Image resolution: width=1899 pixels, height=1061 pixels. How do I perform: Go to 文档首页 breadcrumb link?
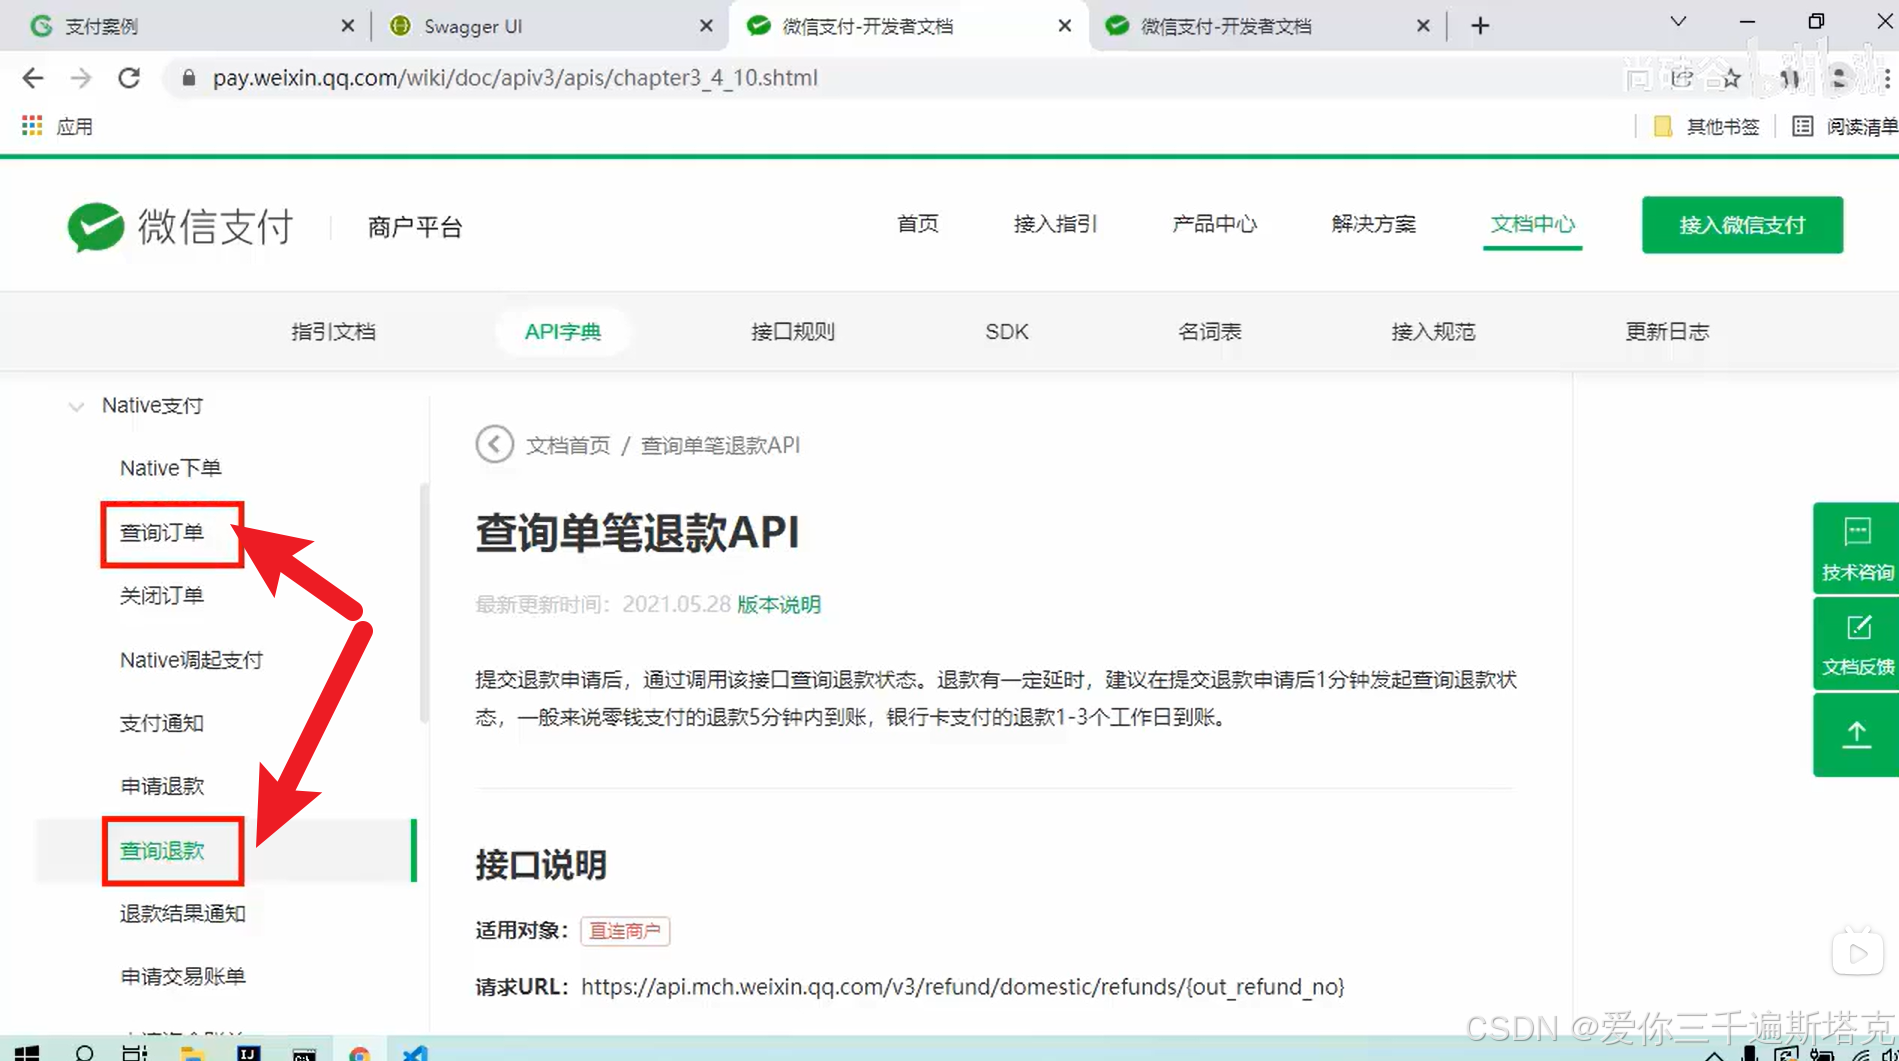click(x=568, y=445)
